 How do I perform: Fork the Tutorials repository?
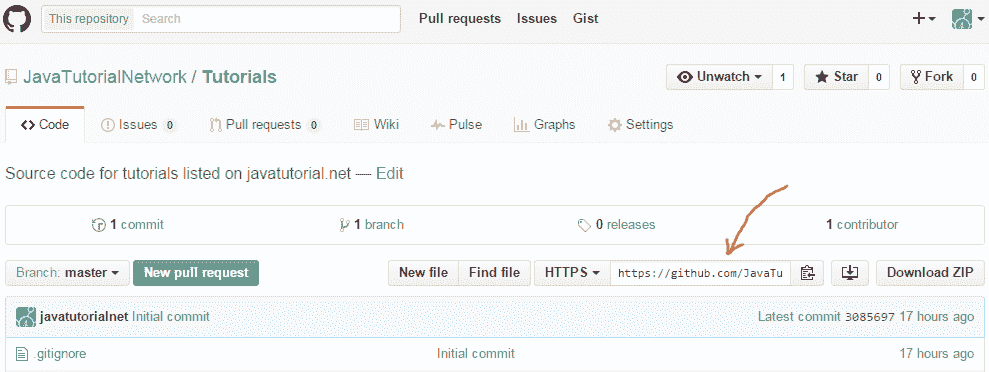click(x=932, y=77)
